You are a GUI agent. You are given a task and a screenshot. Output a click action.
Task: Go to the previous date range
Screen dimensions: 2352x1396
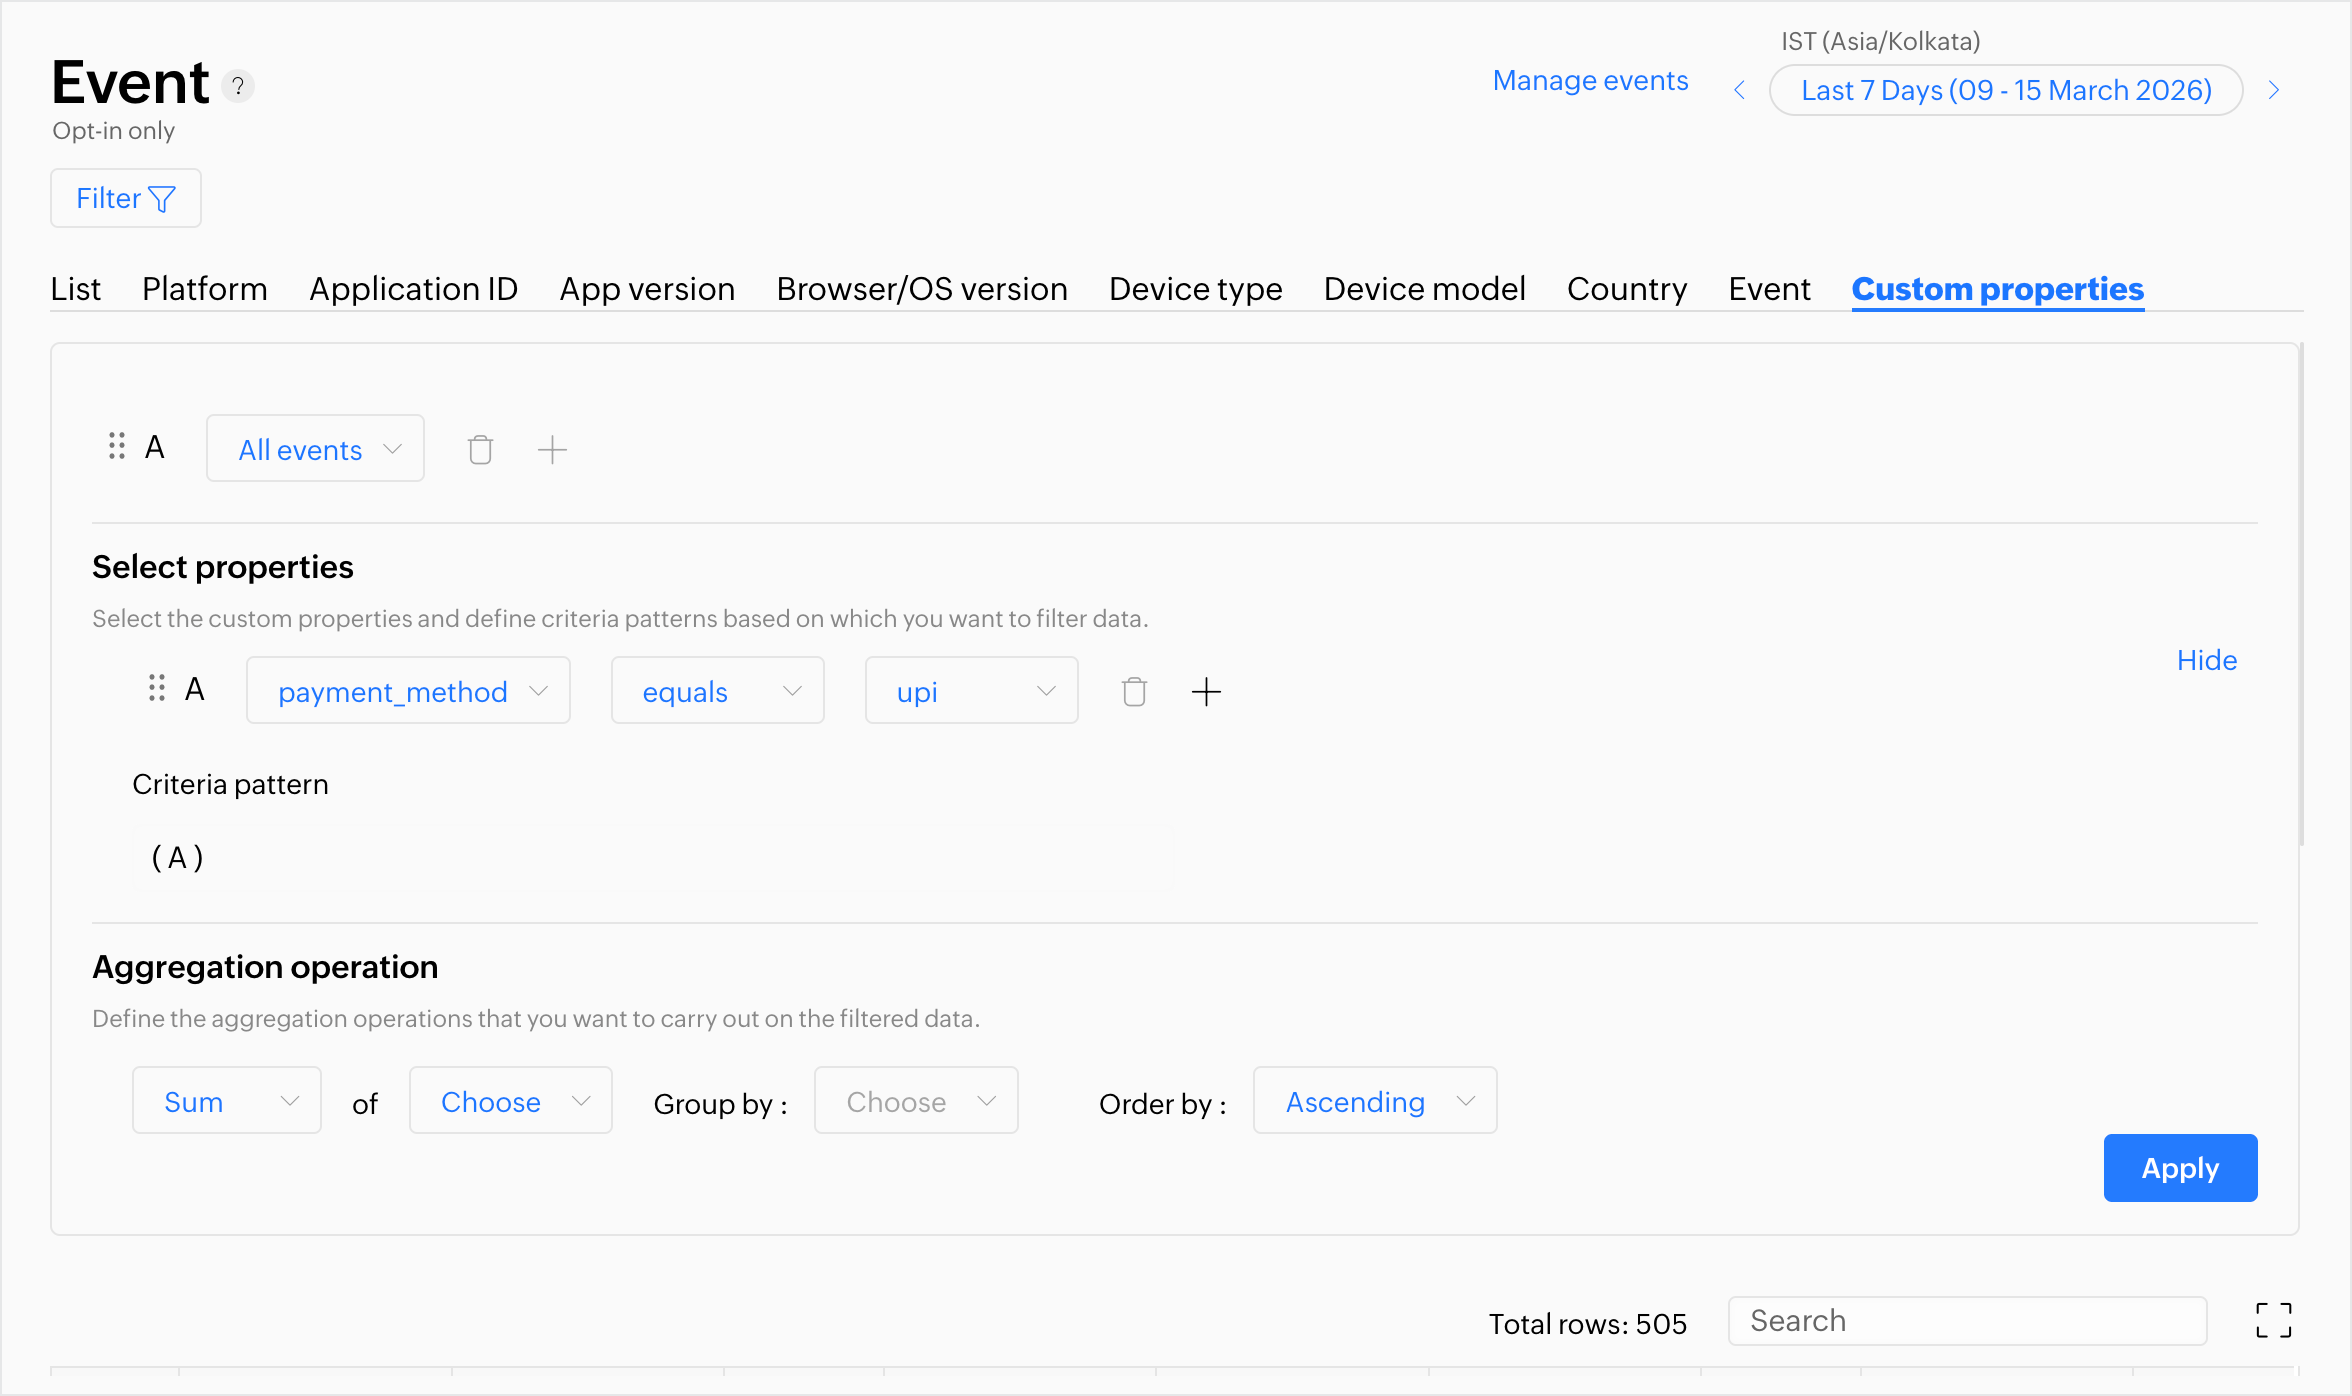(x=1740, y=90)
